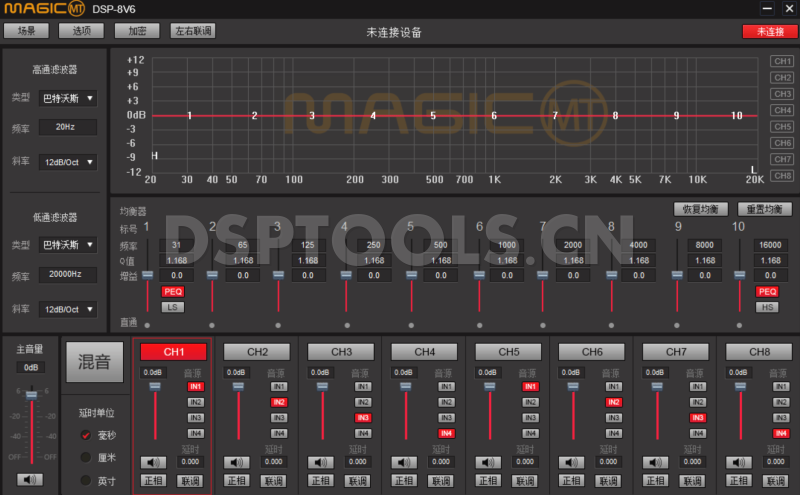Mute CH4 with its speaker icon
The width and height of the screenshot is (800, 495).
[404, 462]
